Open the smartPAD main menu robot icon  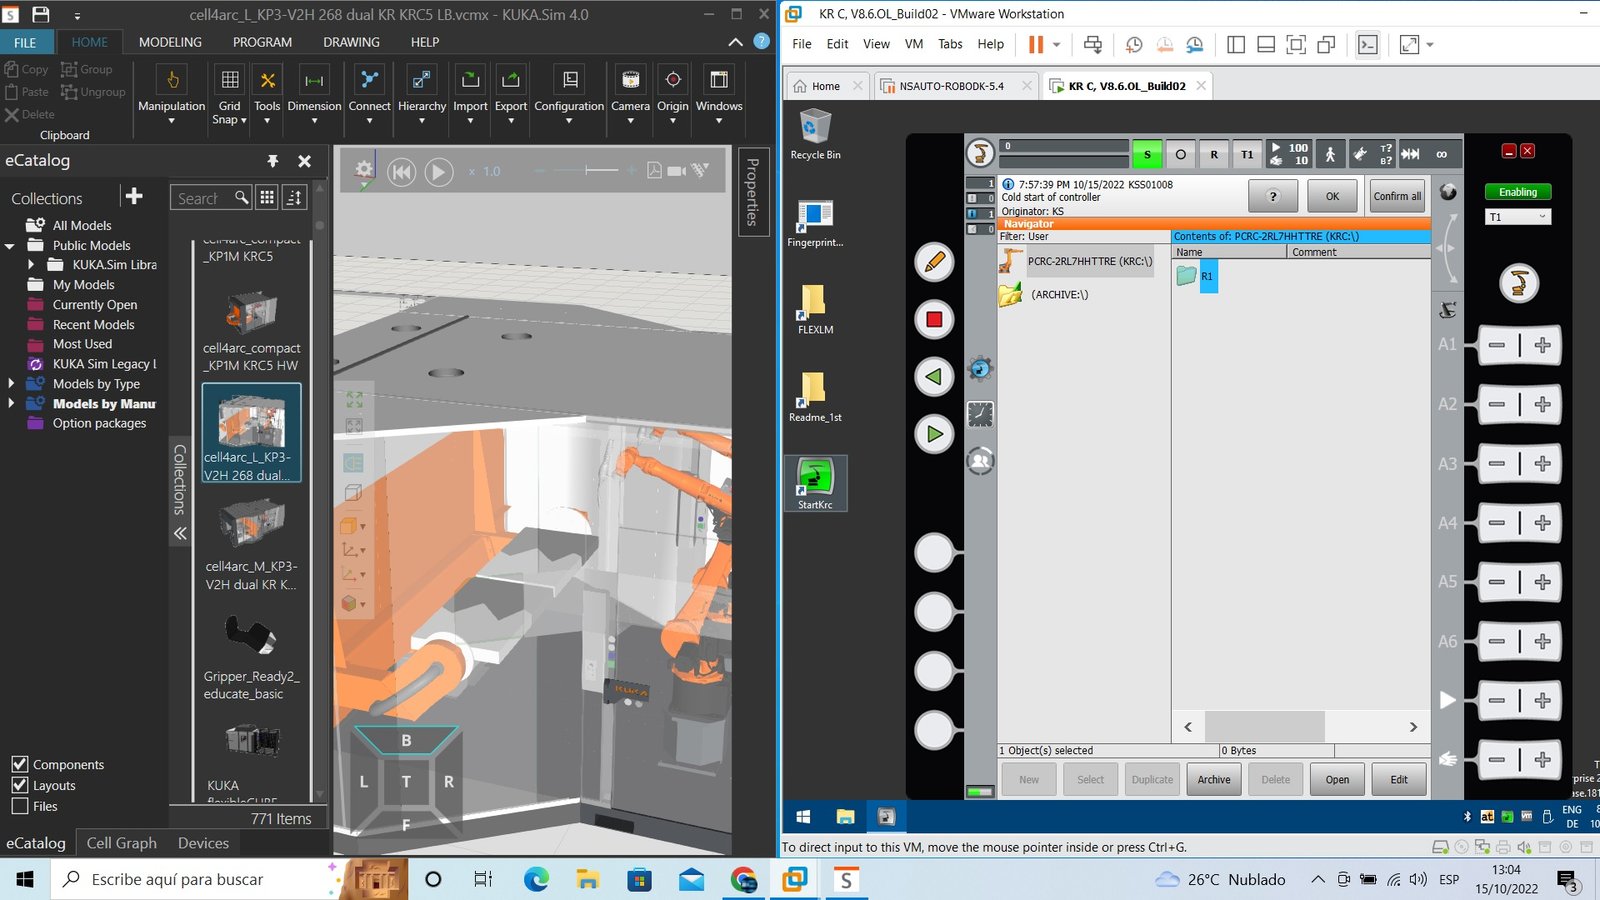coord(981,154)
